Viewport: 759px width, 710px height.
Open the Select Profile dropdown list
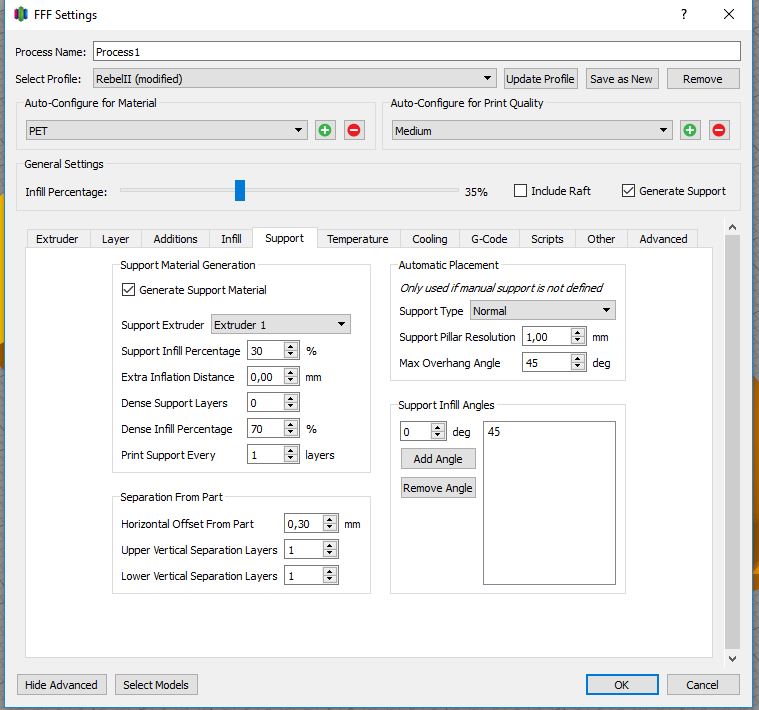tap(294, 79)
